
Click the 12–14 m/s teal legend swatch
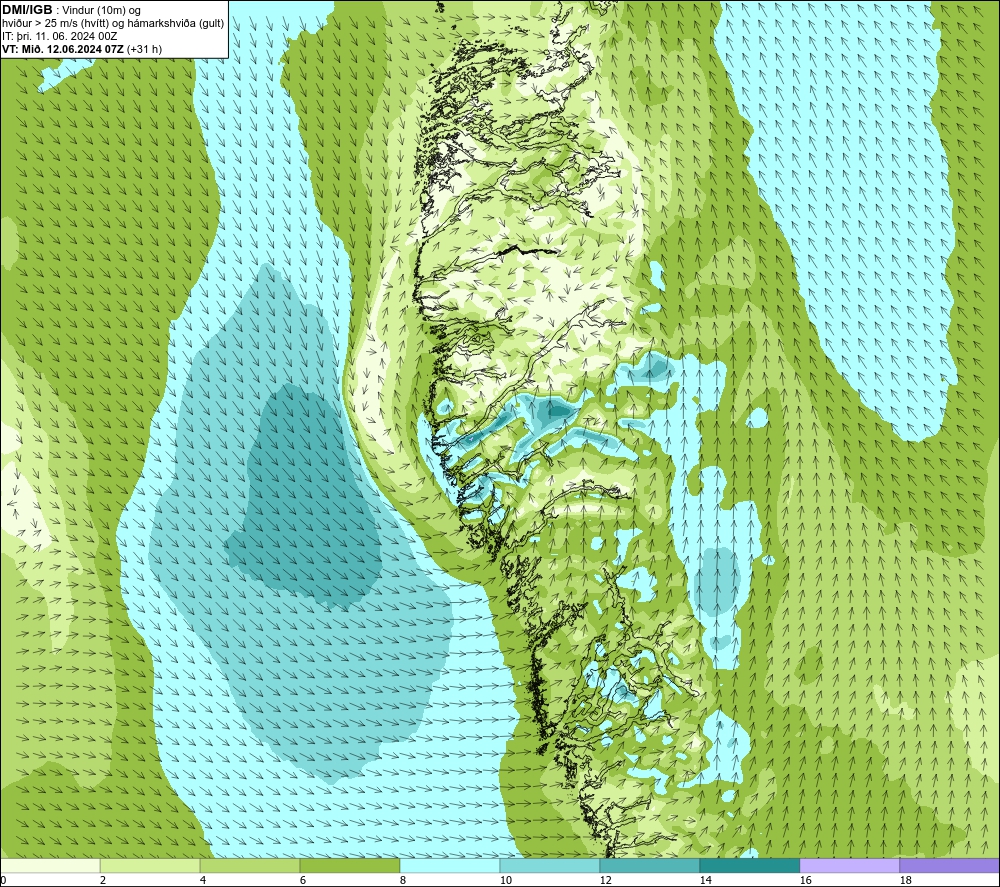click(x=649, y=865)
